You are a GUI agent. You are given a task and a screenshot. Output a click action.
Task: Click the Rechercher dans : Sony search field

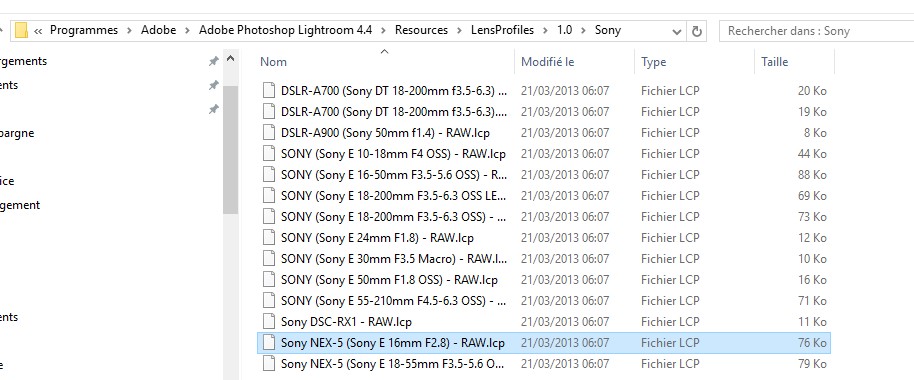click(816, 31)
